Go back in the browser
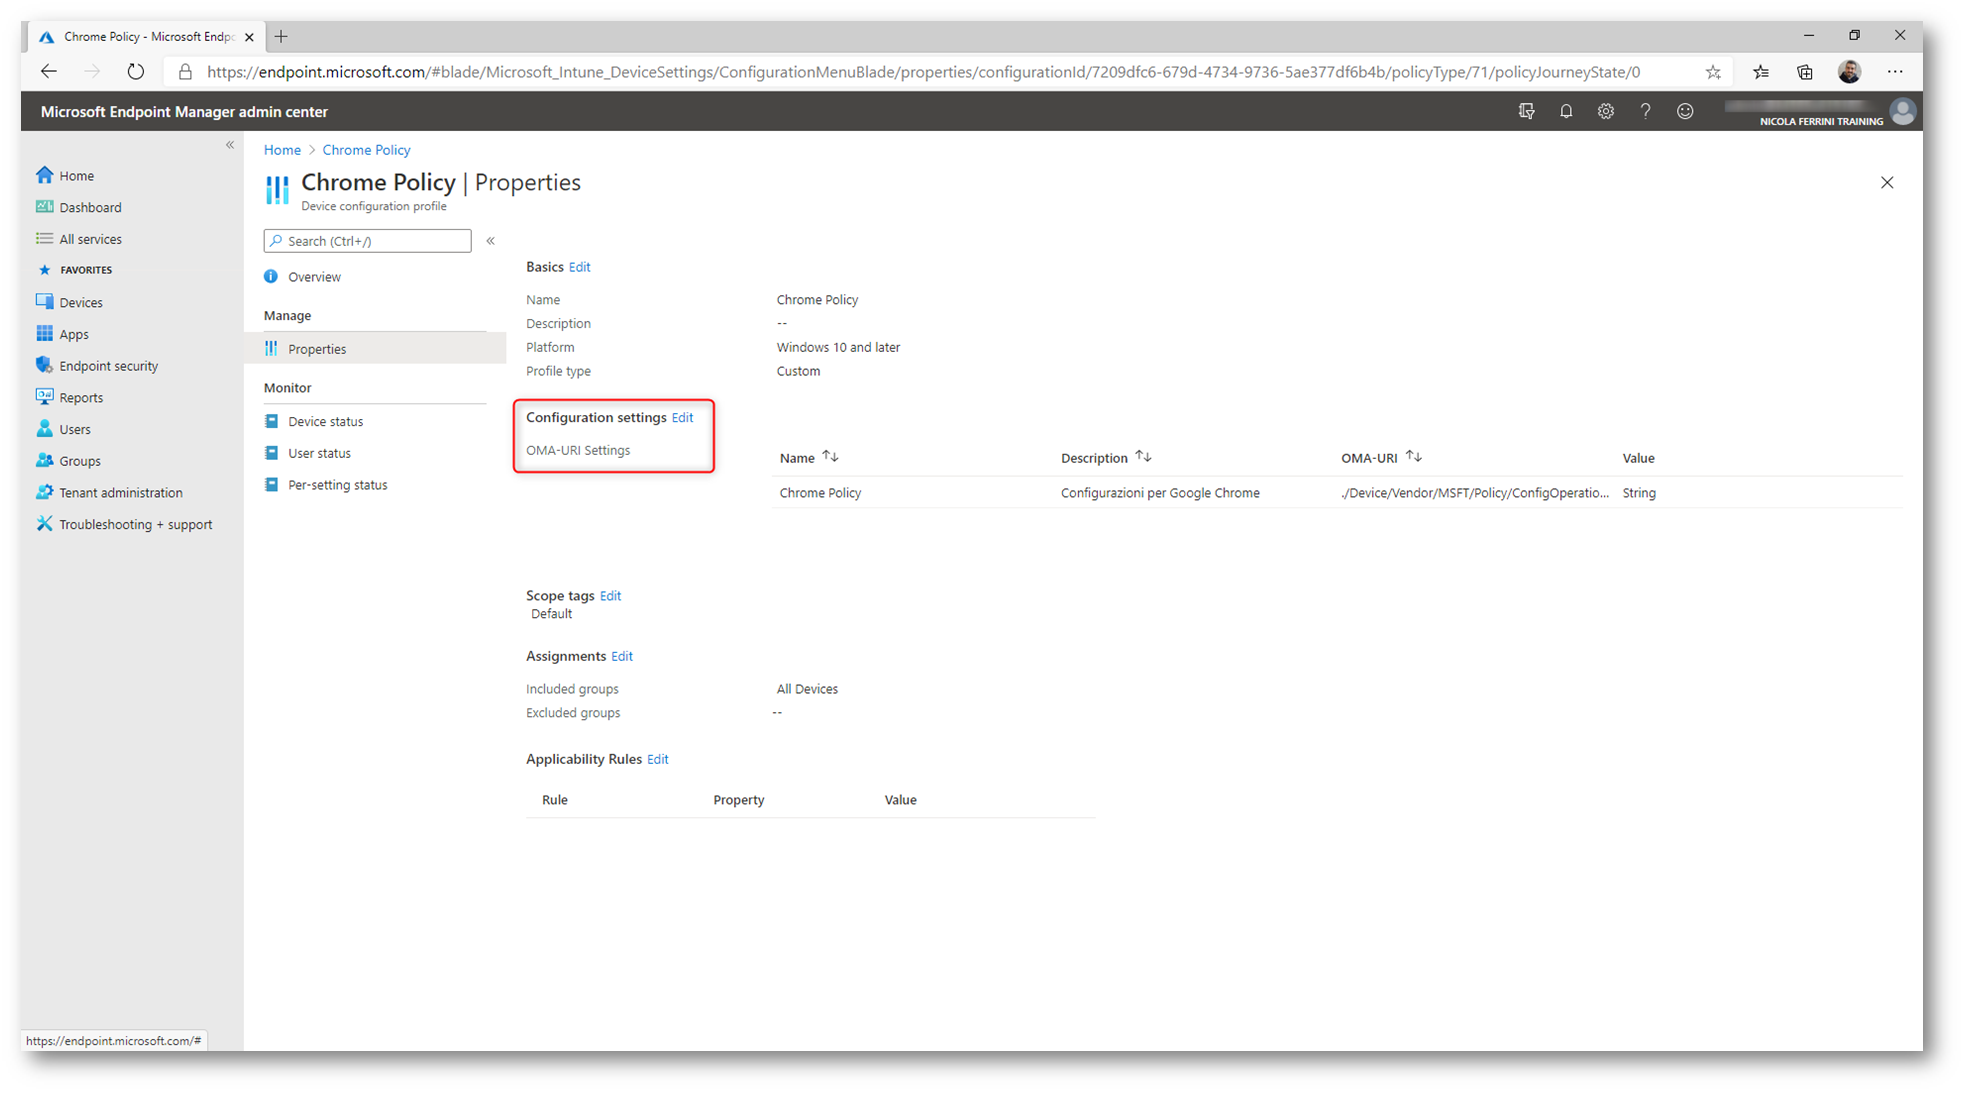The width and height of the screenshot is (1965, 1093). coord(49,72)
